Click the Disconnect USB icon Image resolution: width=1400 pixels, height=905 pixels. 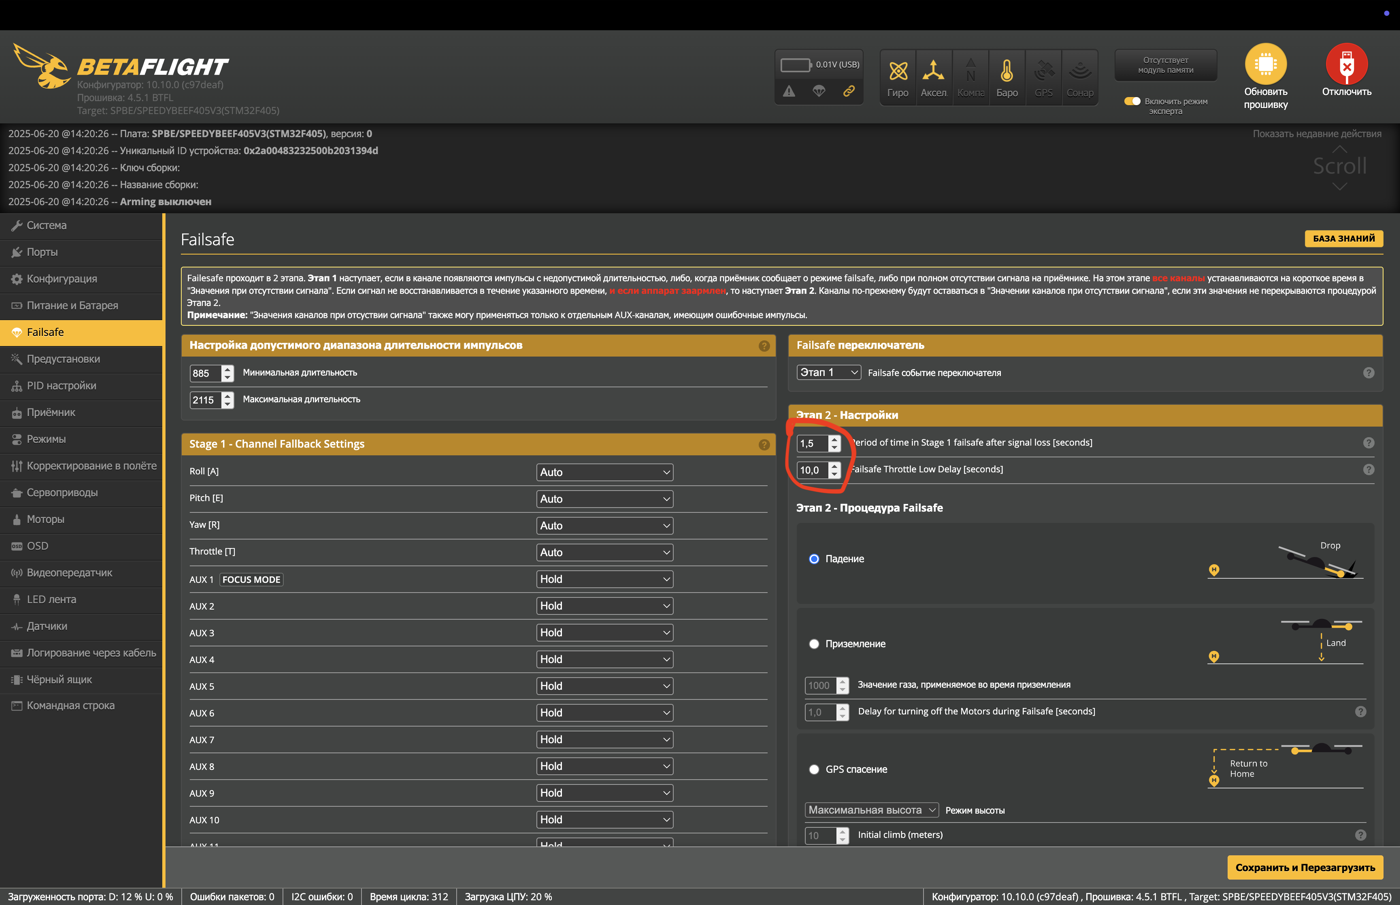1346,64
